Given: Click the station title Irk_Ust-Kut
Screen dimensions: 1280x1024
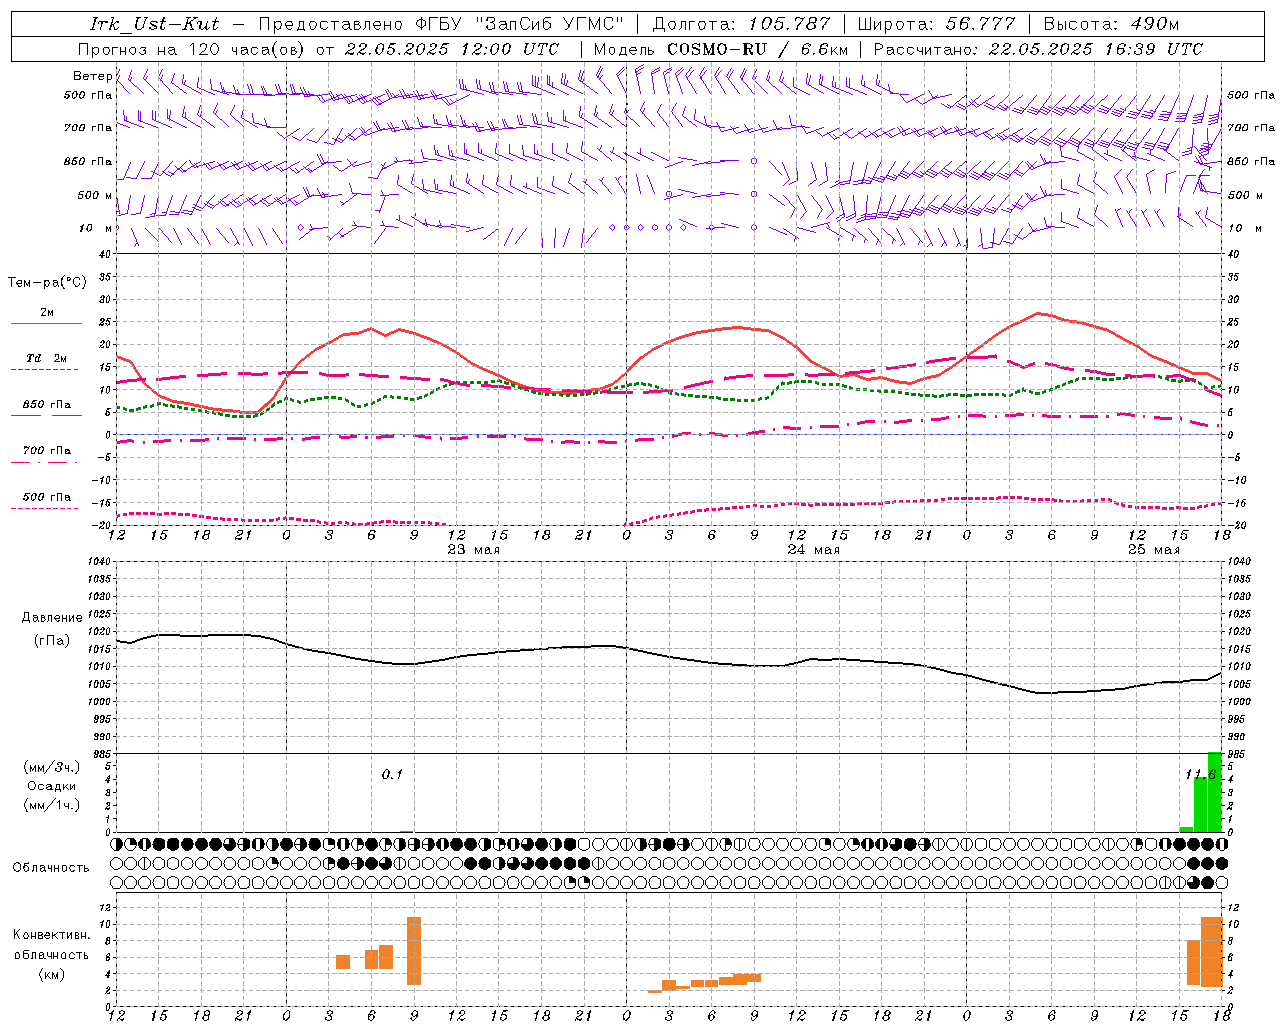Looking at the screenshot, I should 154,24.
